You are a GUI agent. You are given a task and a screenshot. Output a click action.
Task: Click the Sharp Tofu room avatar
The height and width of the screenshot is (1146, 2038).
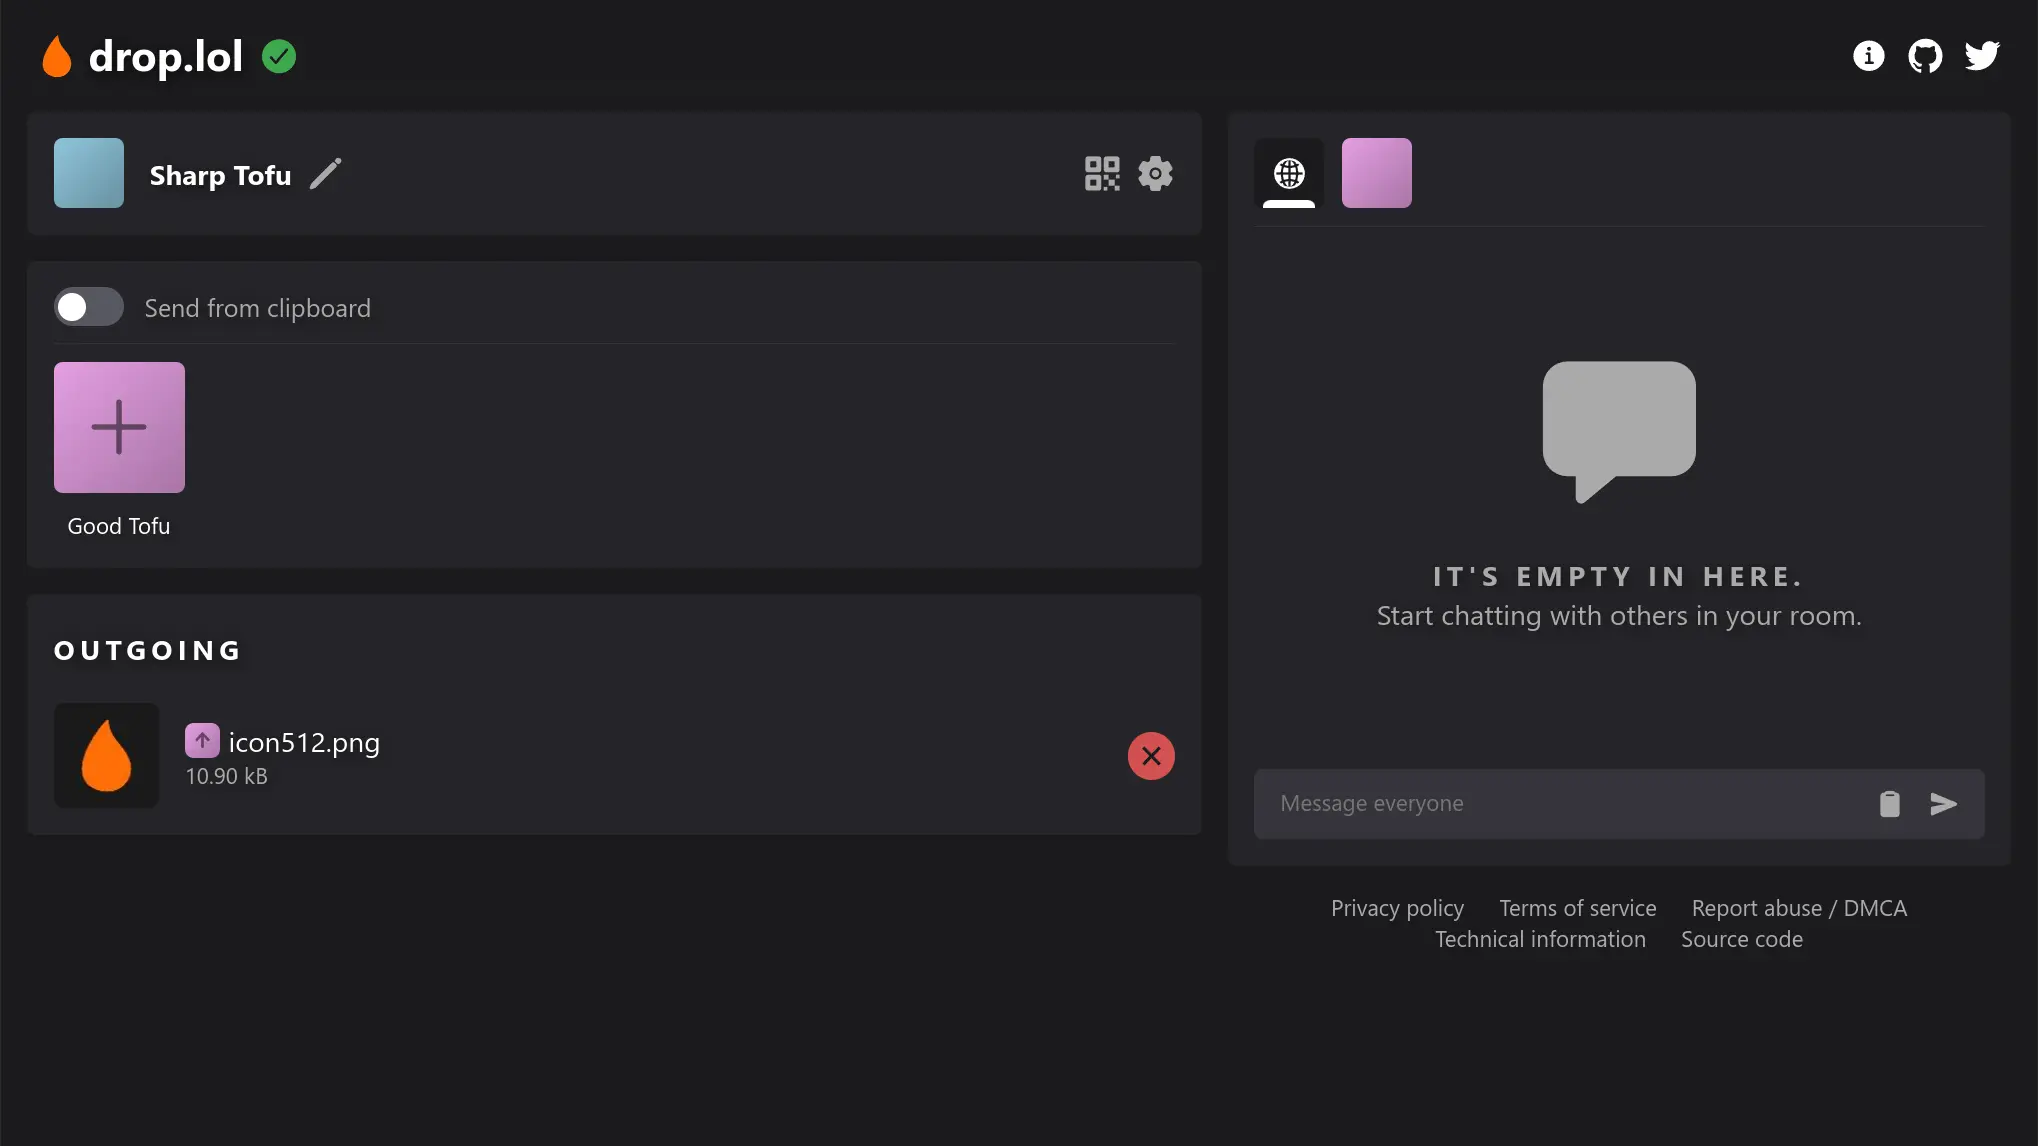coord(88,172)
